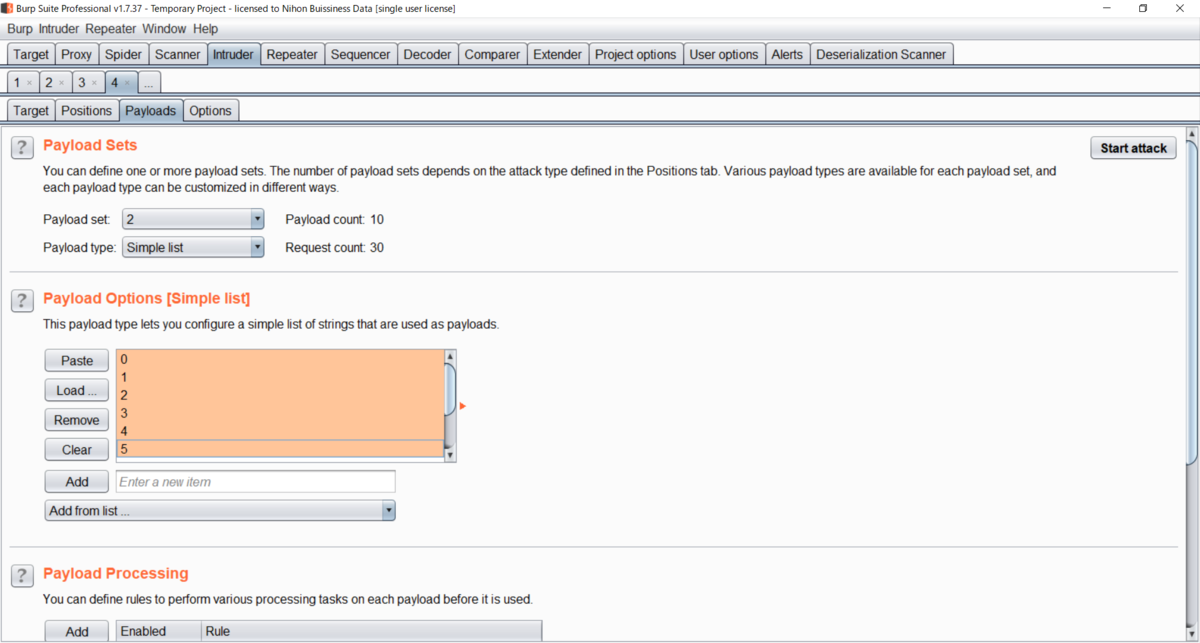Focus the "Enter a new item" field
Viewport: 1200px width, 643px height.
tap(255, 482)
